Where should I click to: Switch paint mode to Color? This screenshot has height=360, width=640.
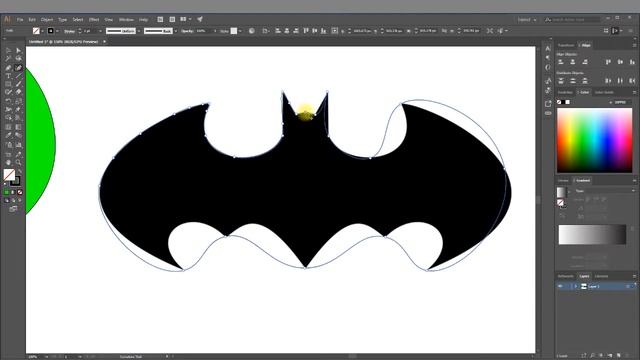tap(7, 192)
